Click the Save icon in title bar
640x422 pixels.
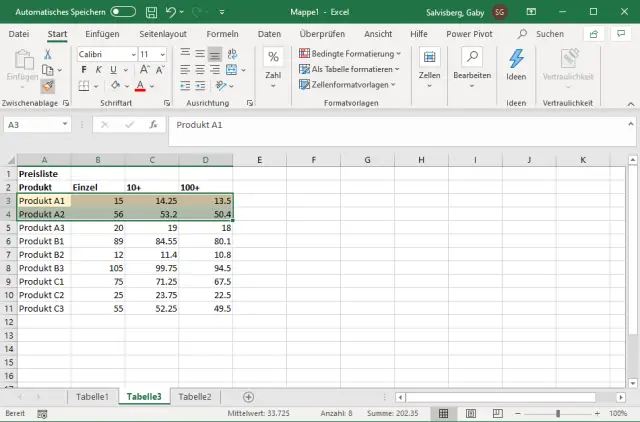[150, 11]
